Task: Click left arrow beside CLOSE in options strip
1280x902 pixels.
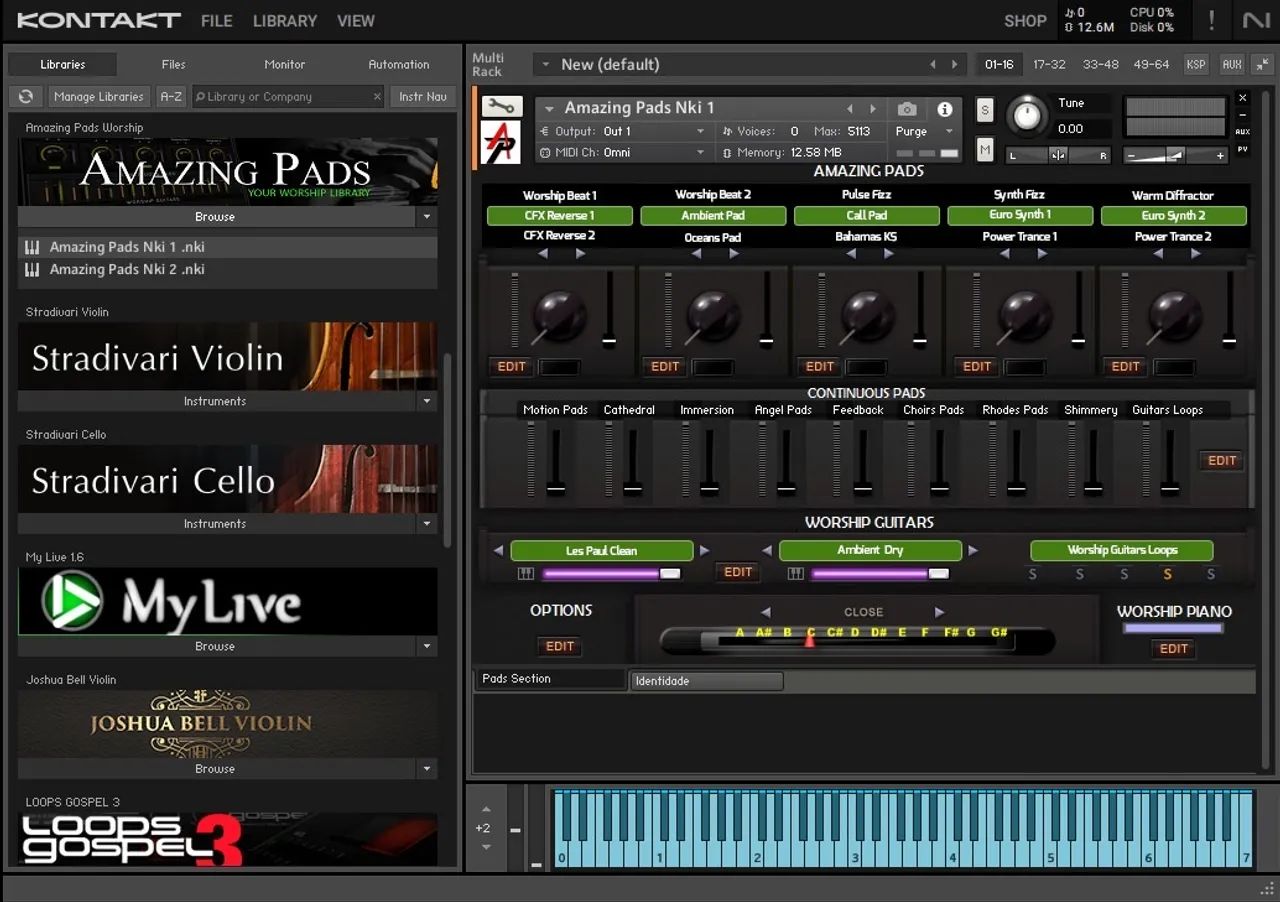Action: tap(766, 612)
